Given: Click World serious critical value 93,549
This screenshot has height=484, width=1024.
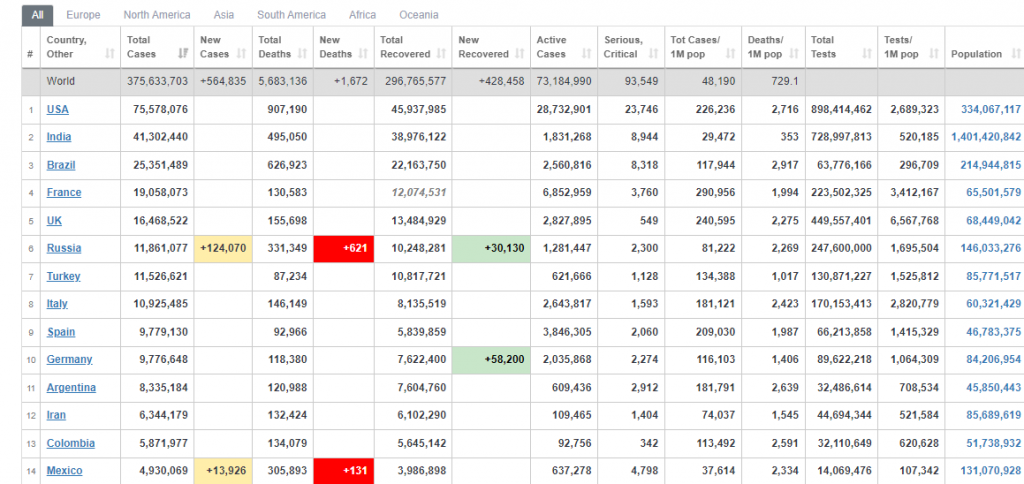Looking at the screenshot, I should (x=639, y=82).
